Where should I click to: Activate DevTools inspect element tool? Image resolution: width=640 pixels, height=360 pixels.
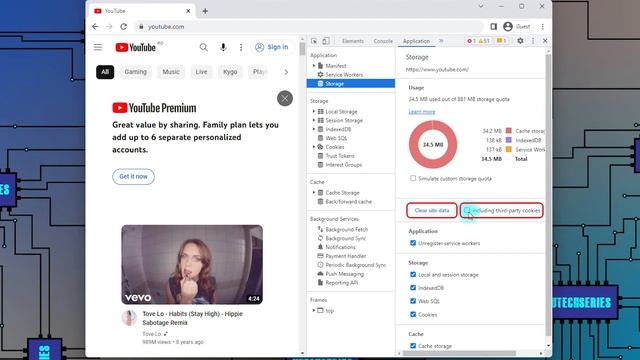[x=314, y=41]
